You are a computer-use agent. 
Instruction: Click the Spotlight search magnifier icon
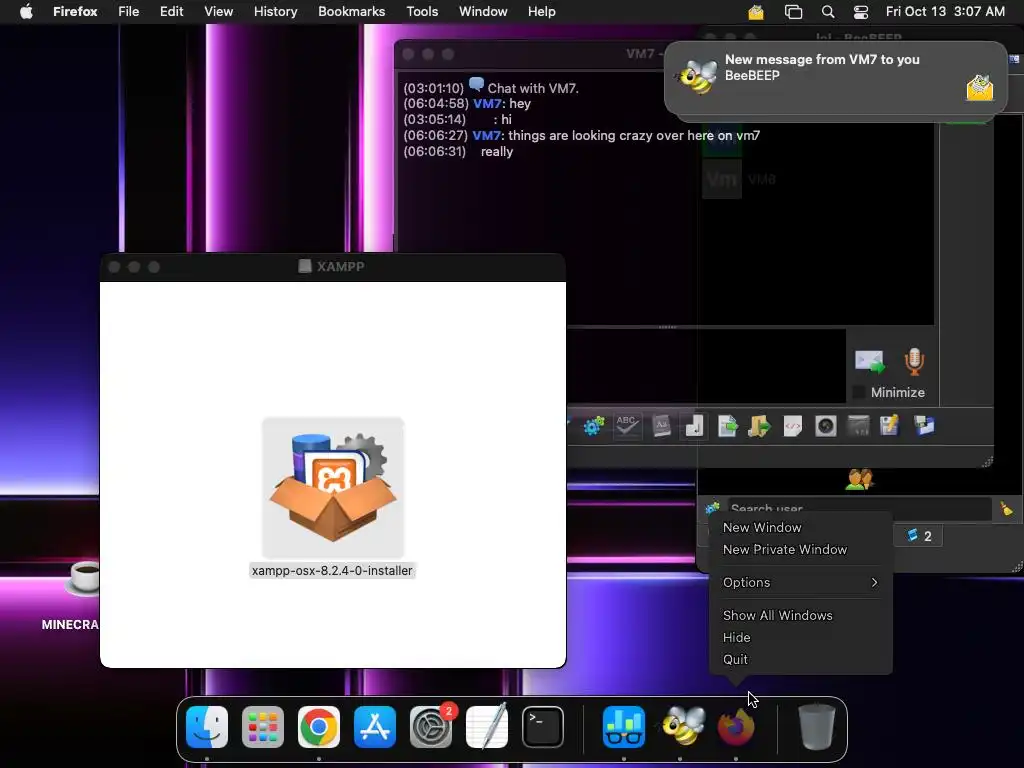tap(827, 12)
